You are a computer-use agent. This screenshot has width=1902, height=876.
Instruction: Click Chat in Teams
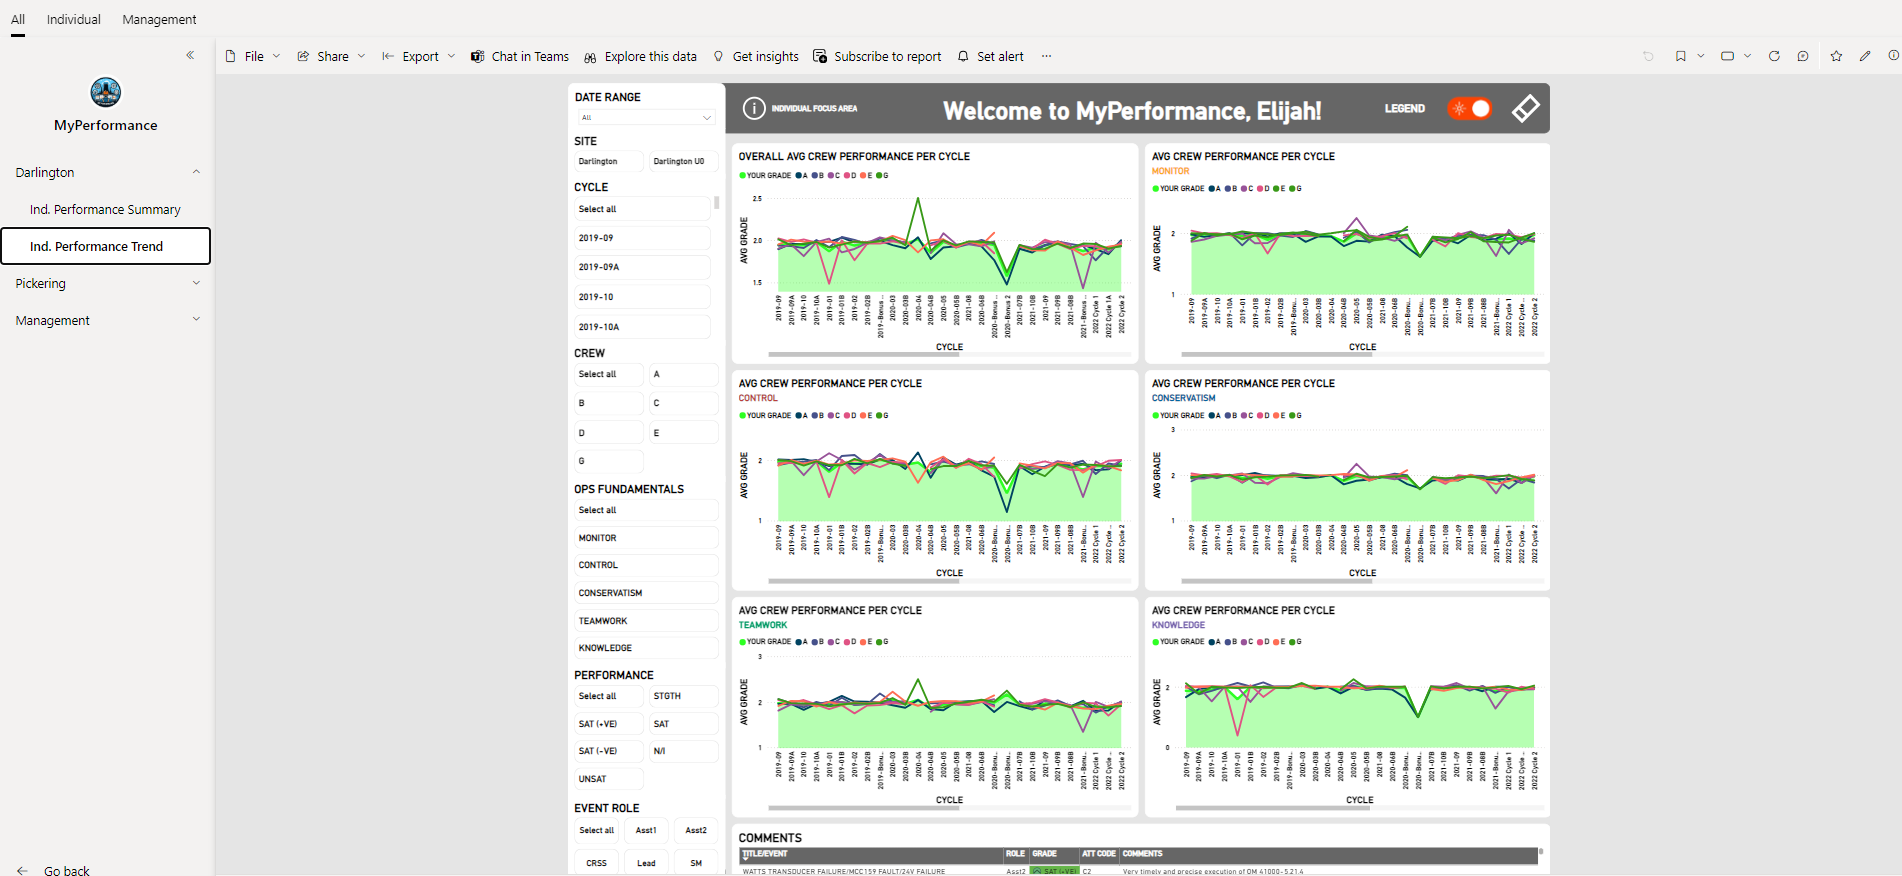coord(520,57)
